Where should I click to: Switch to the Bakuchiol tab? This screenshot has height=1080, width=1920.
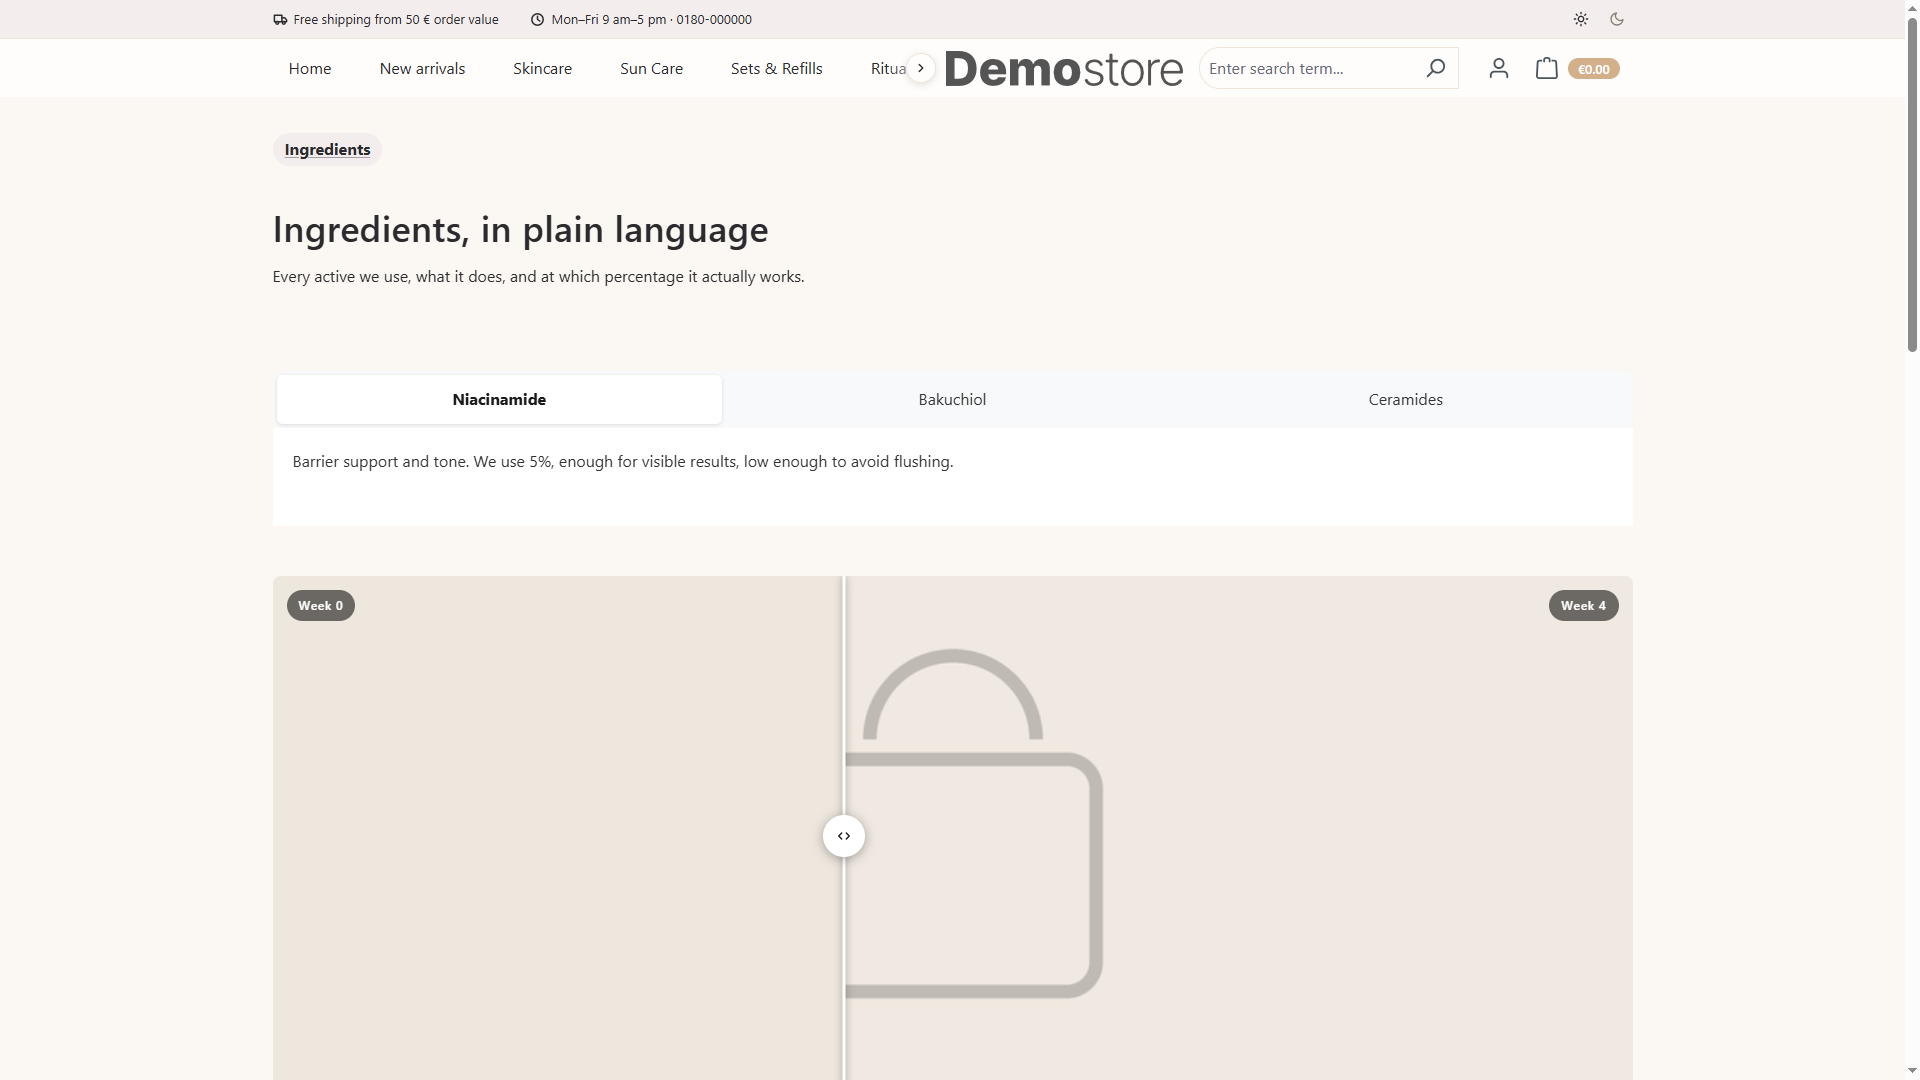coord(952,399)
